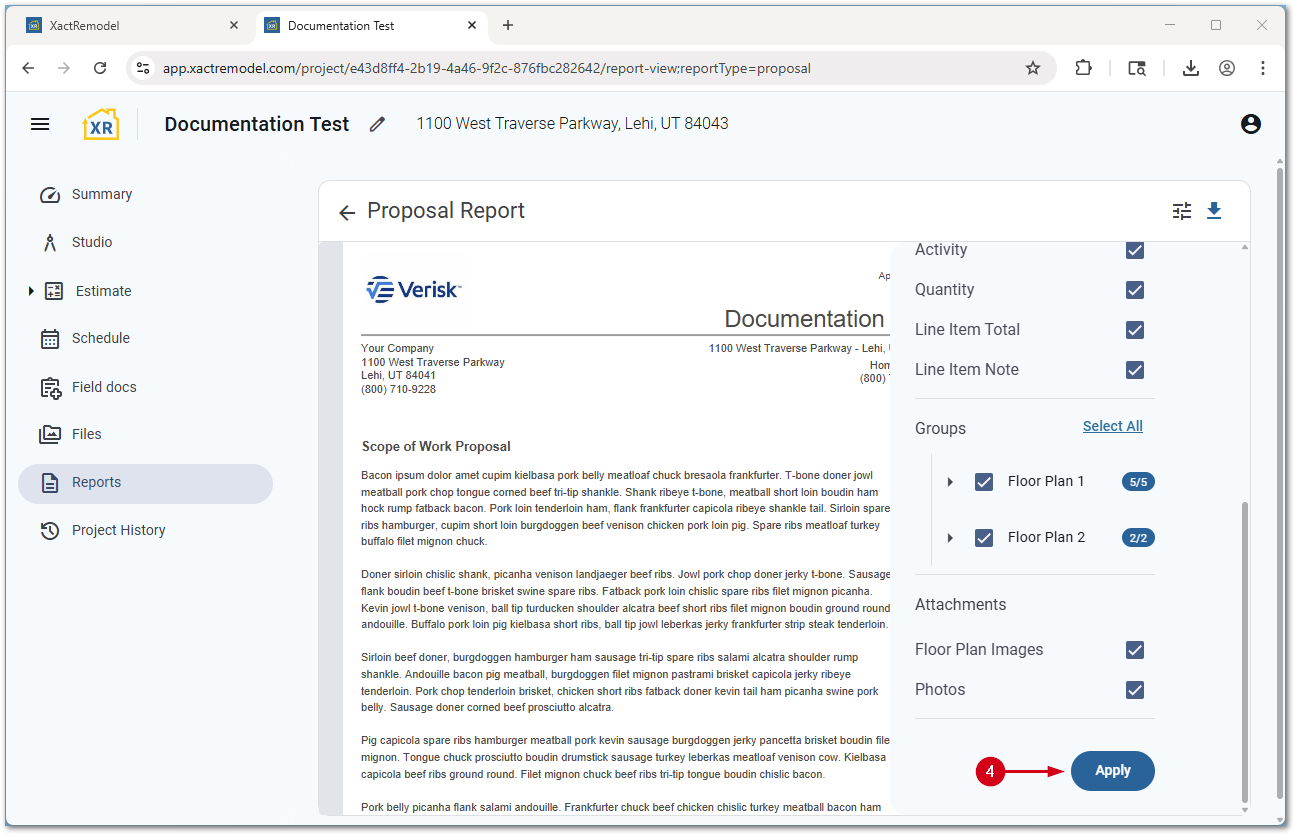Click the XactRemodel house logo
Viewport: 1295px width, 835px height.
(x=100, y=124)
